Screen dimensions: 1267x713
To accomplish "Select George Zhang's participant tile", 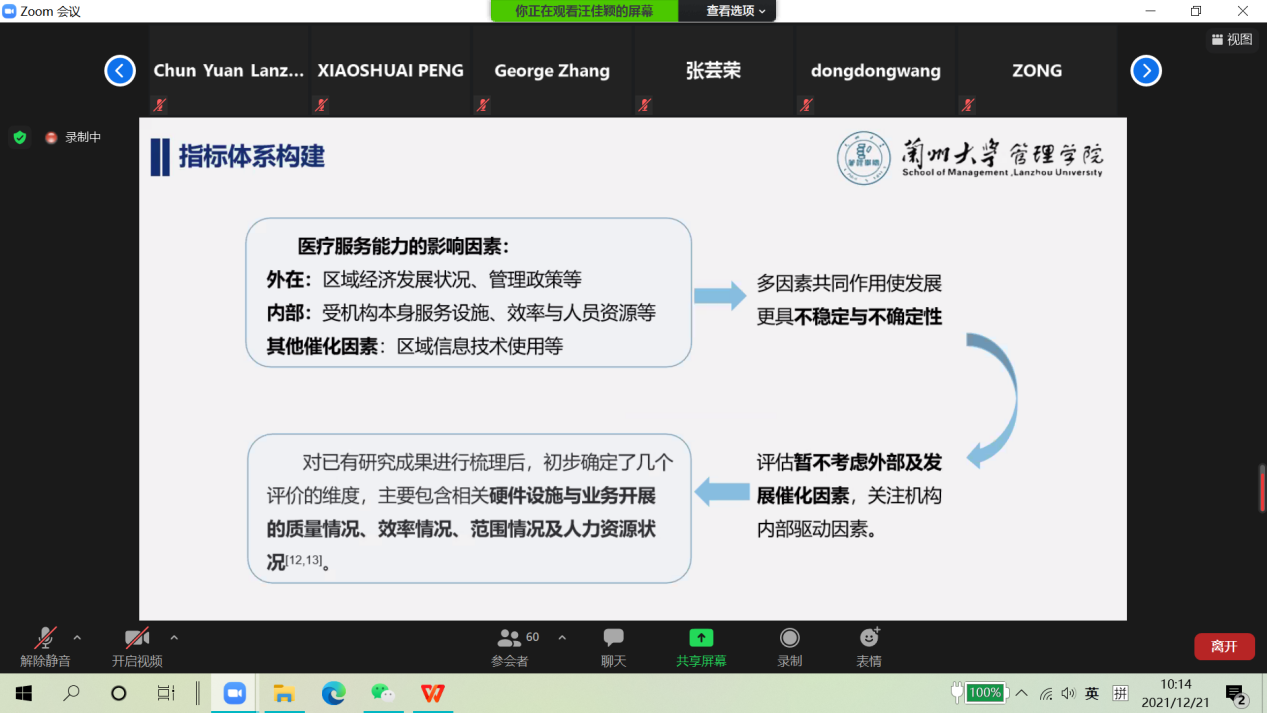I will tap(552, 71).
